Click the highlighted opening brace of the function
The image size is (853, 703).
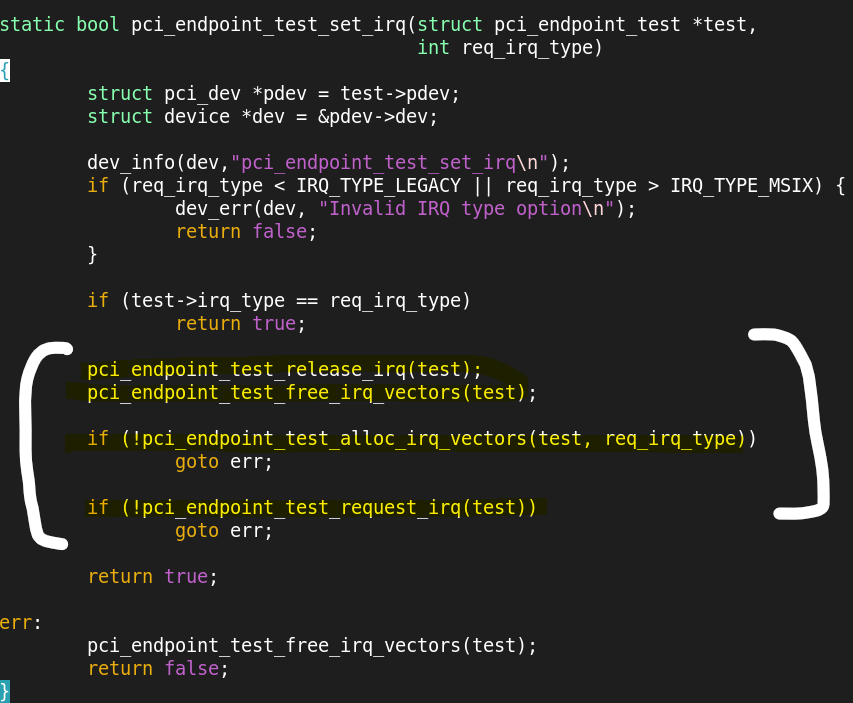[x=5, y=71]
